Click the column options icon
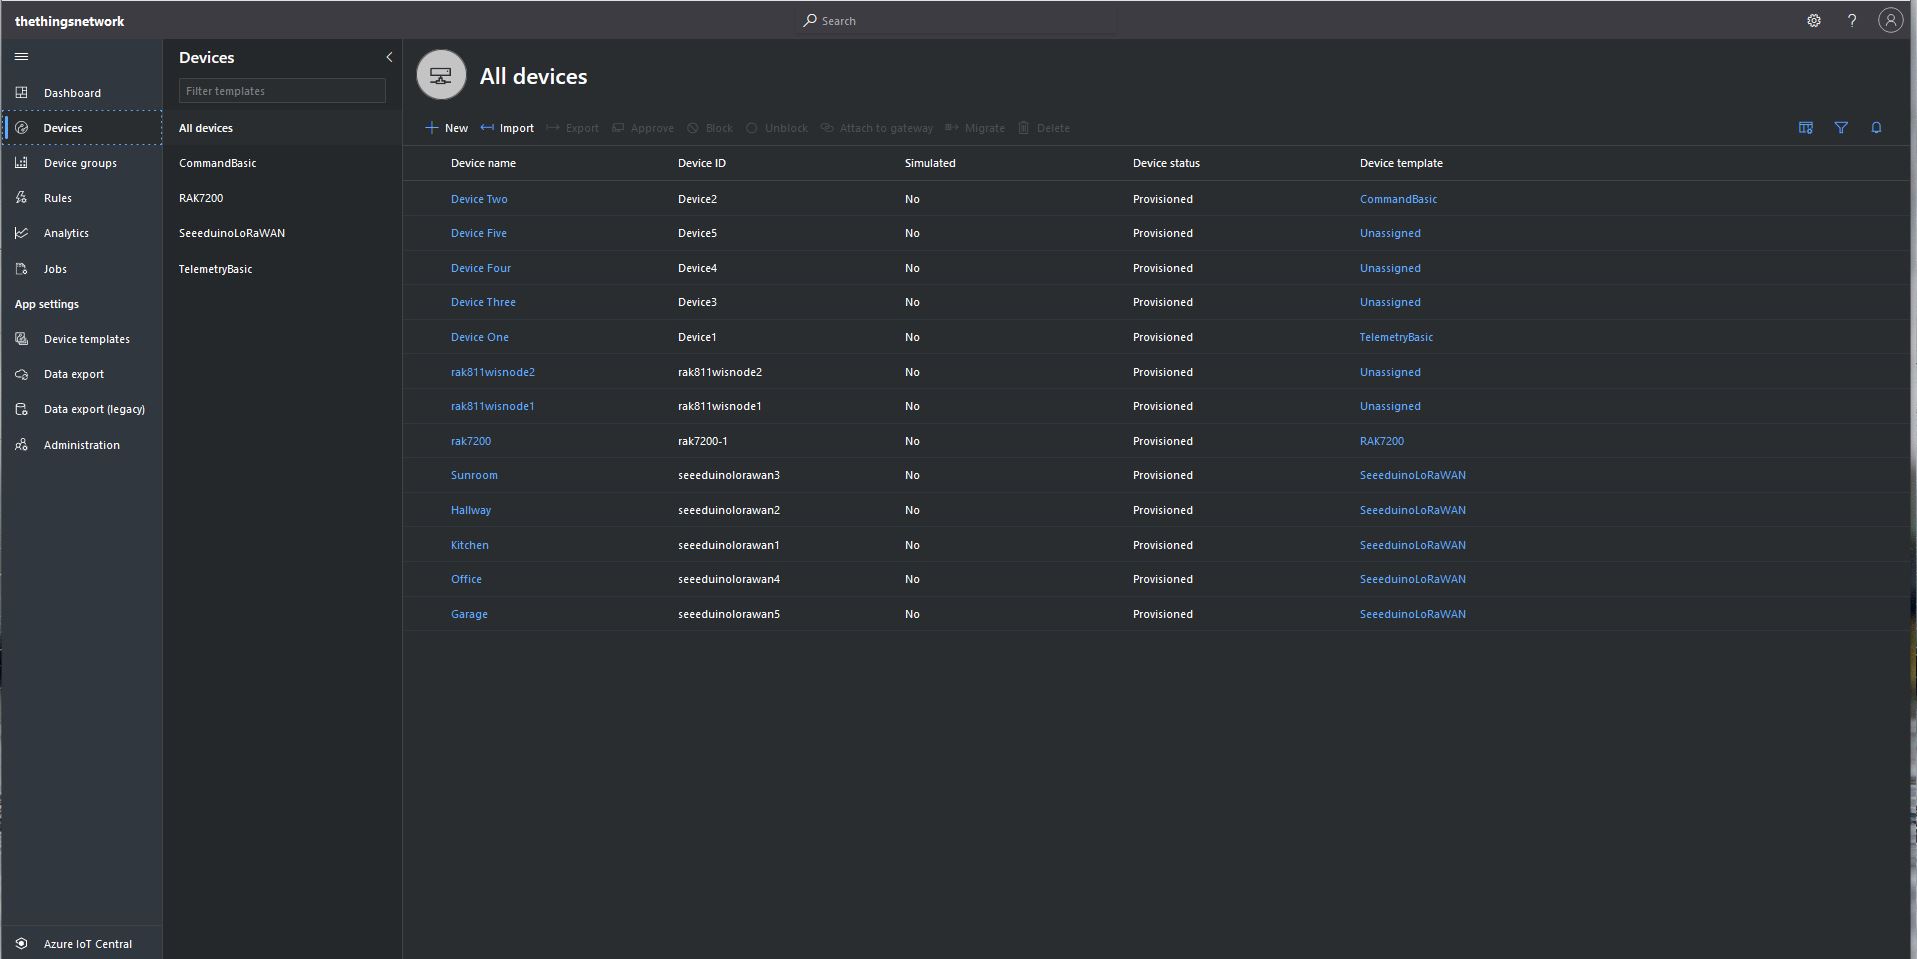 coord(1805,128)
